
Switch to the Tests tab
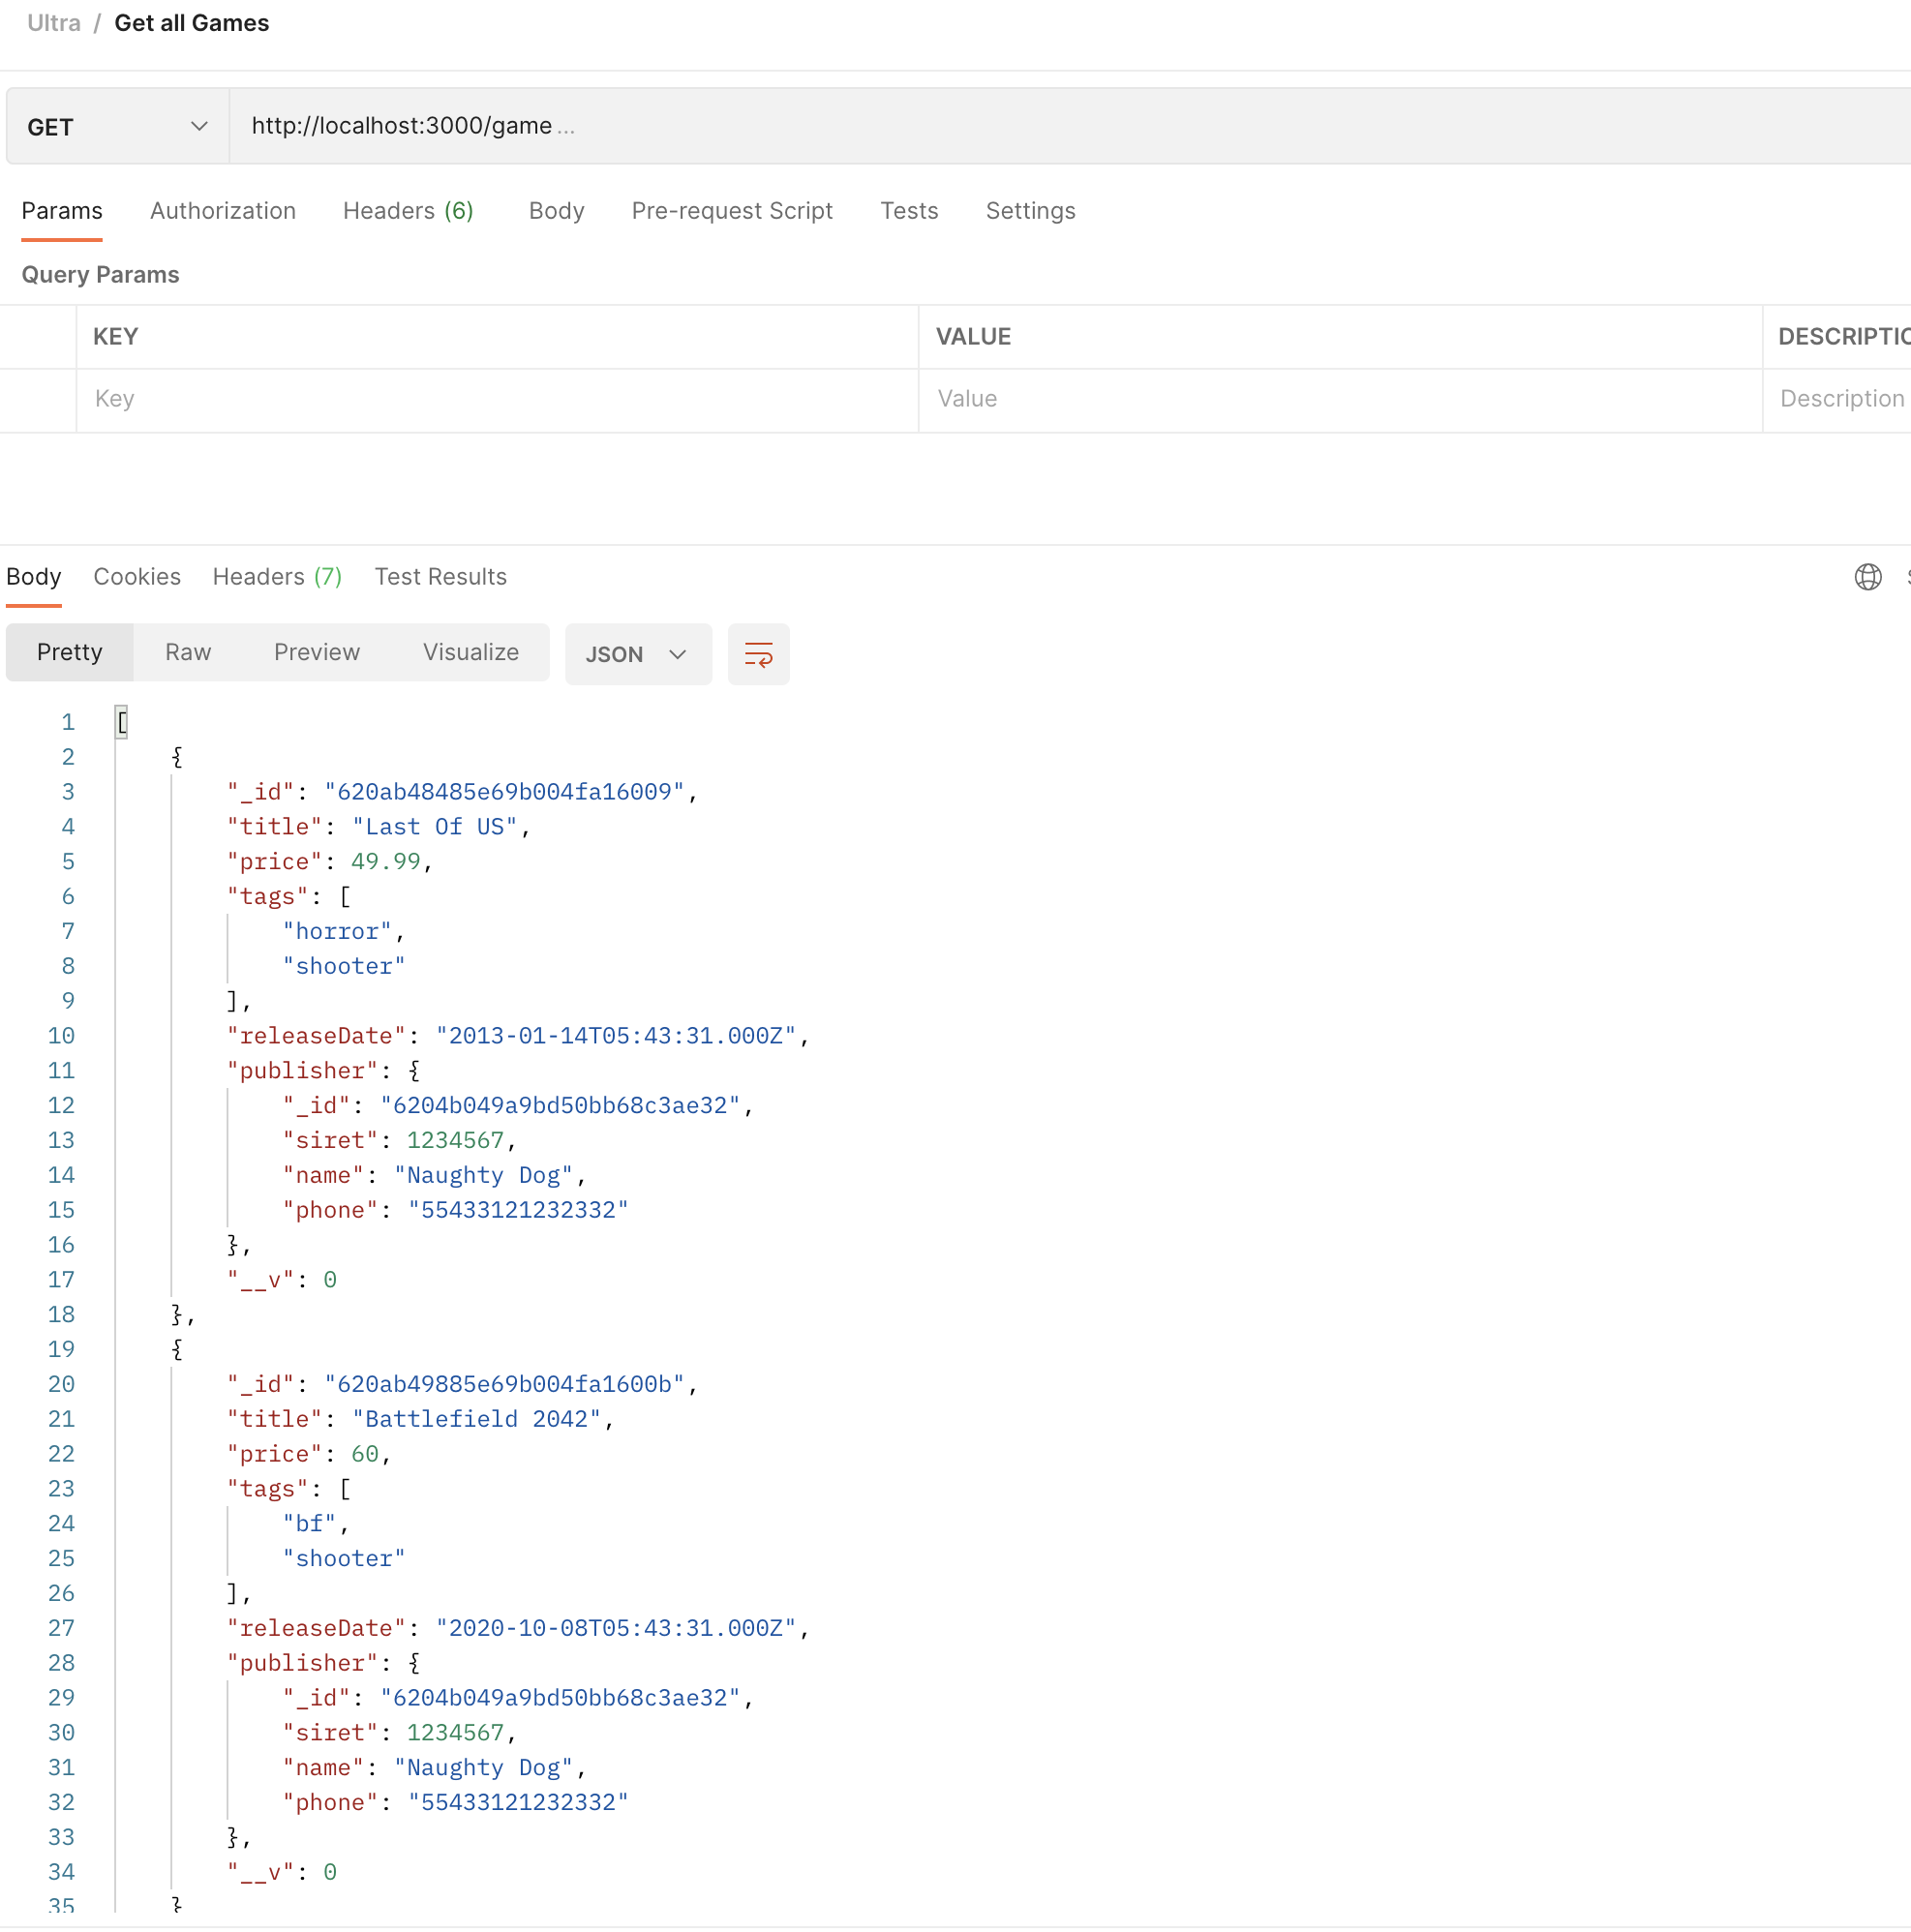click(909, 211)
